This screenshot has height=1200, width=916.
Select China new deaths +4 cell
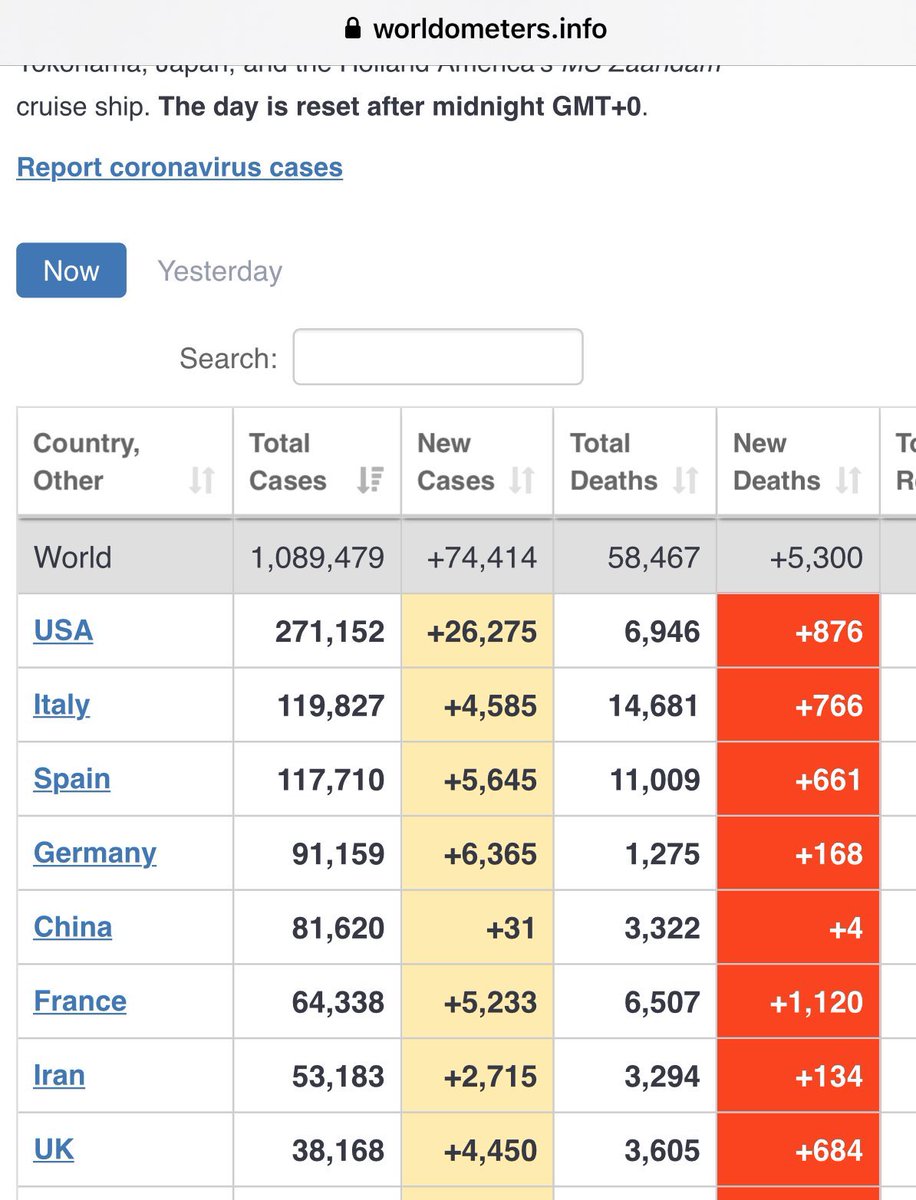(798, 928)
